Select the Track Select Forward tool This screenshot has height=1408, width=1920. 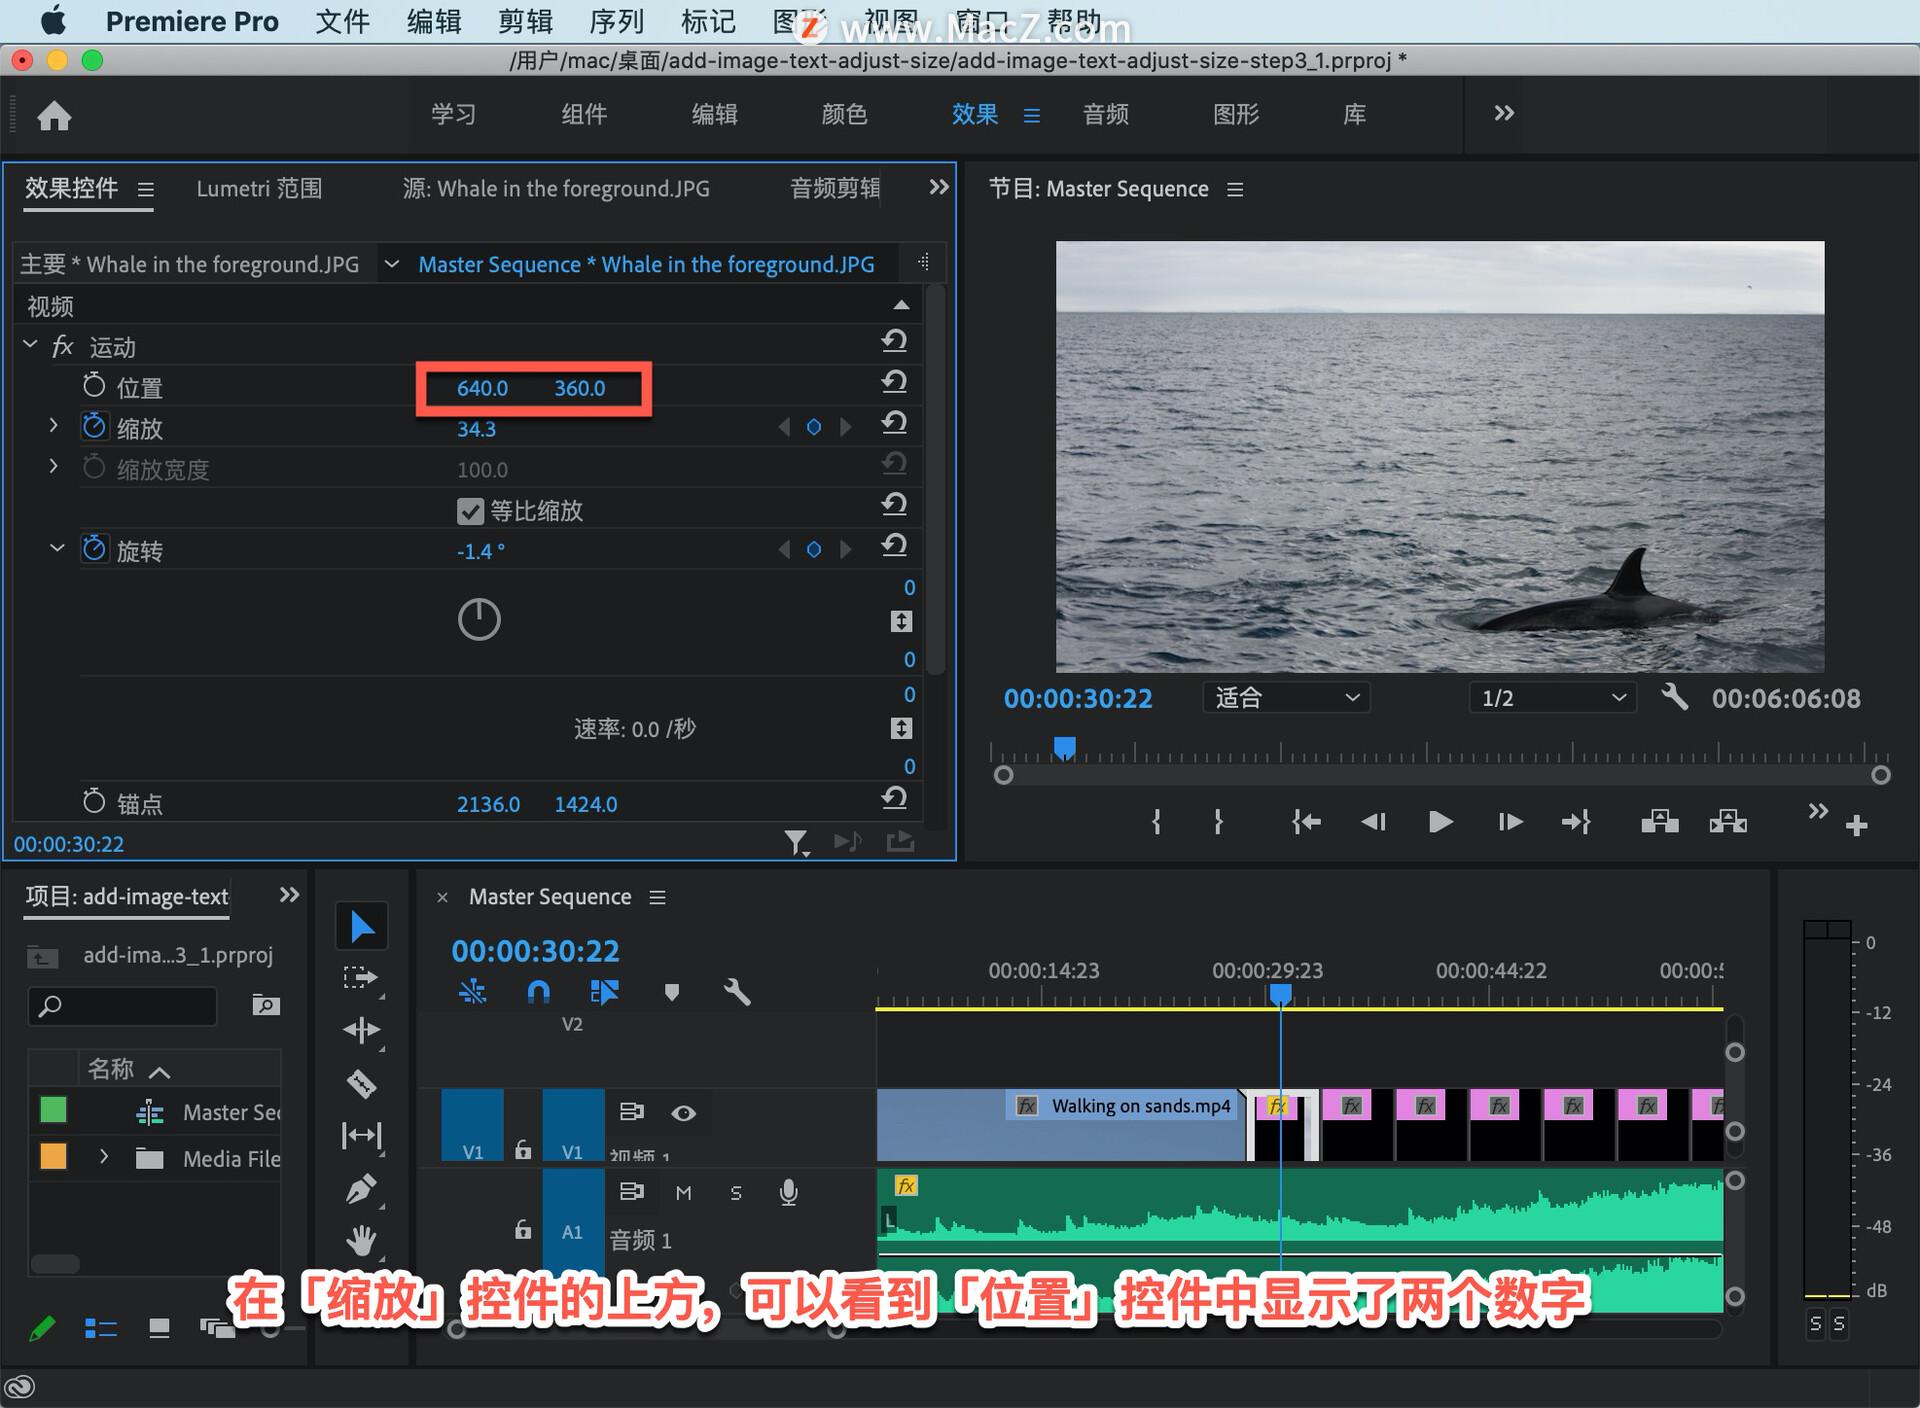click(x=361, y=978)
